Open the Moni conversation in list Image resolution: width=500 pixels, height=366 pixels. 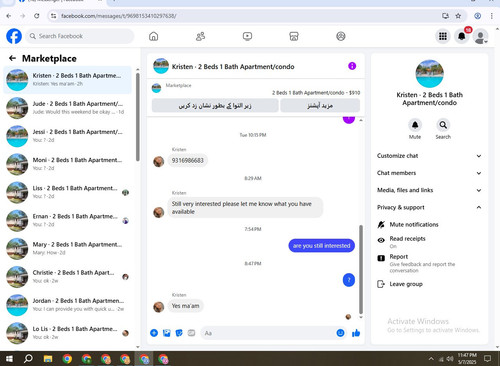pyautogui.click(x=67, y=164)
